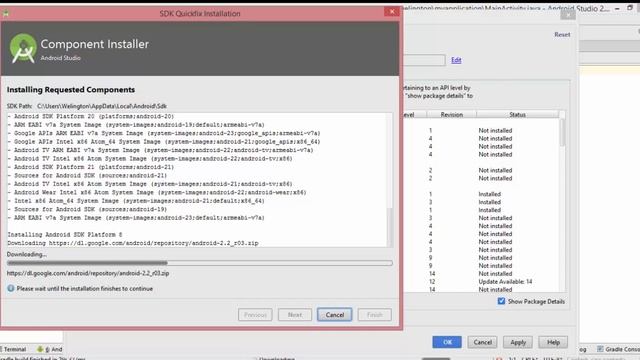Screen dimensions: 640x360
Task: Click the info icon beside the please wait message
Action: [11, 288]
